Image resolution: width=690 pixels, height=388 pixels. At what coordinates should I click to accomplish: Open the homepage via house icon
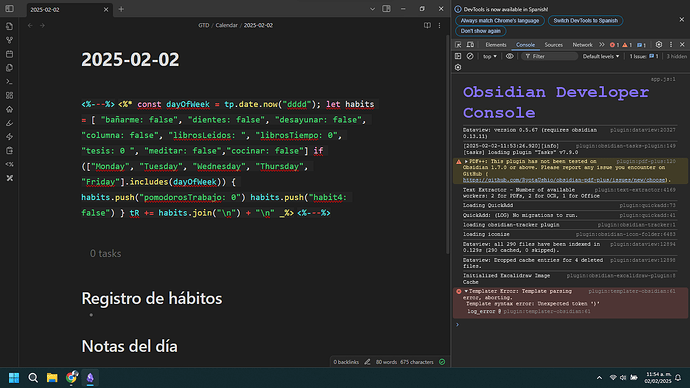[x=9, y=109]
